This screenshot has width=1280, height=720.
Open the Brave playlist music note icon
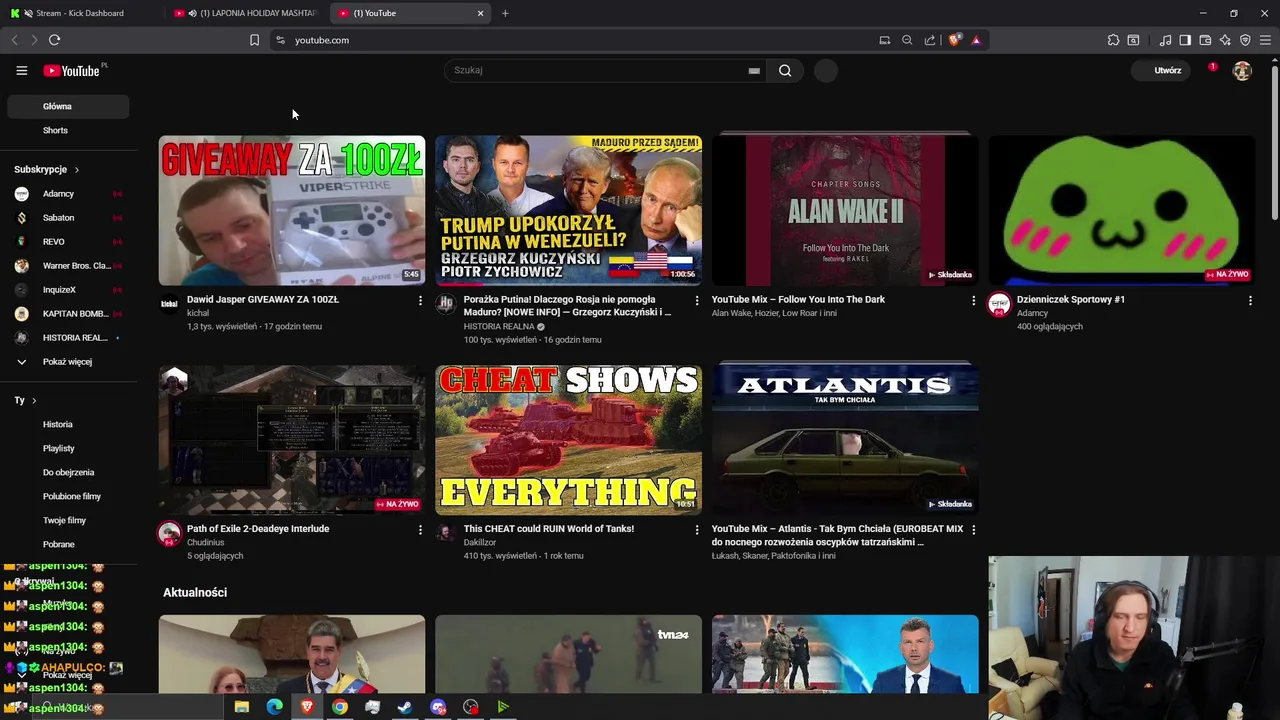[x=1165, y=40]
